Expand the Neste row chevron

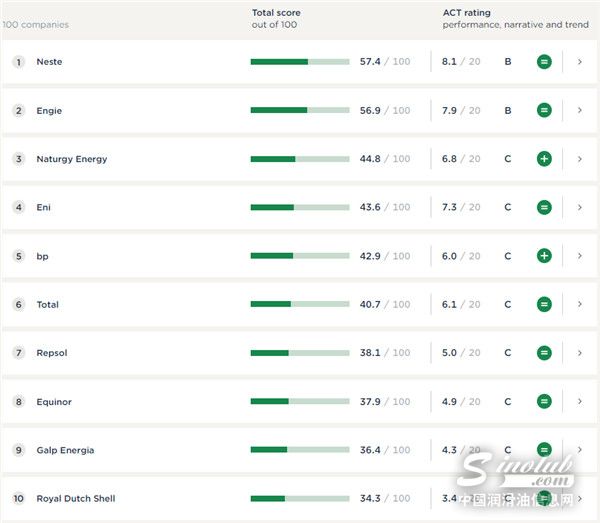tap(579, 62)
